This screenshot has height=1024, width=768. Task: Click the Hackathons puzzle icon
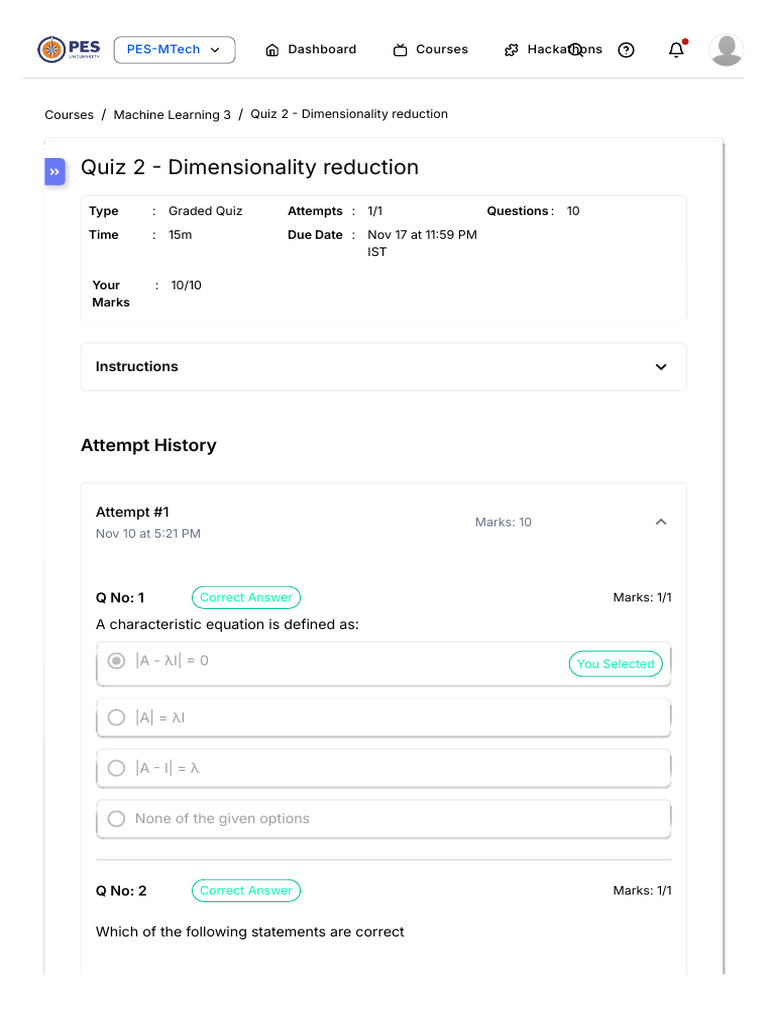tap(511, 50)
